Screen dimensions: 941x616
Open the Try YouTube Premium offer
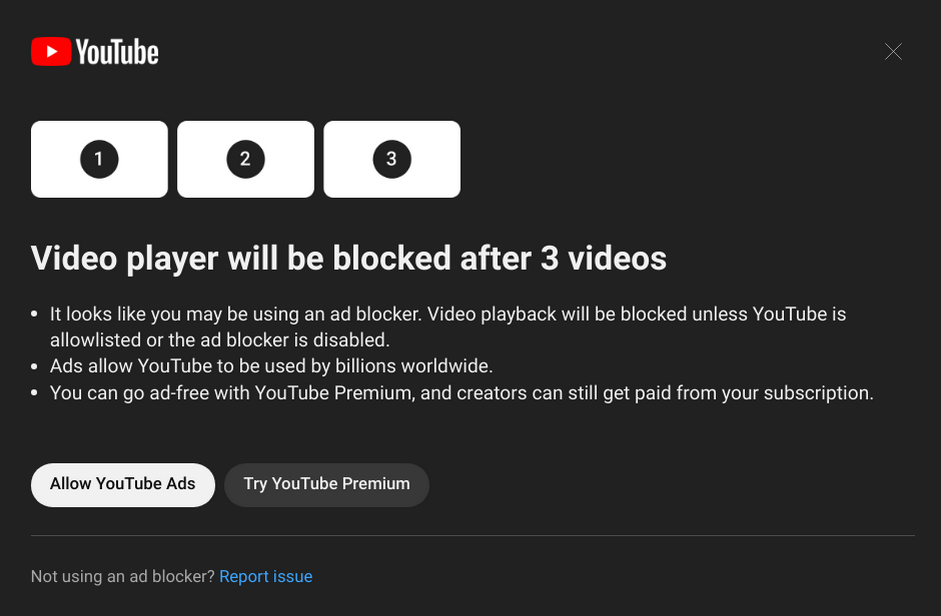click(326, 485)
